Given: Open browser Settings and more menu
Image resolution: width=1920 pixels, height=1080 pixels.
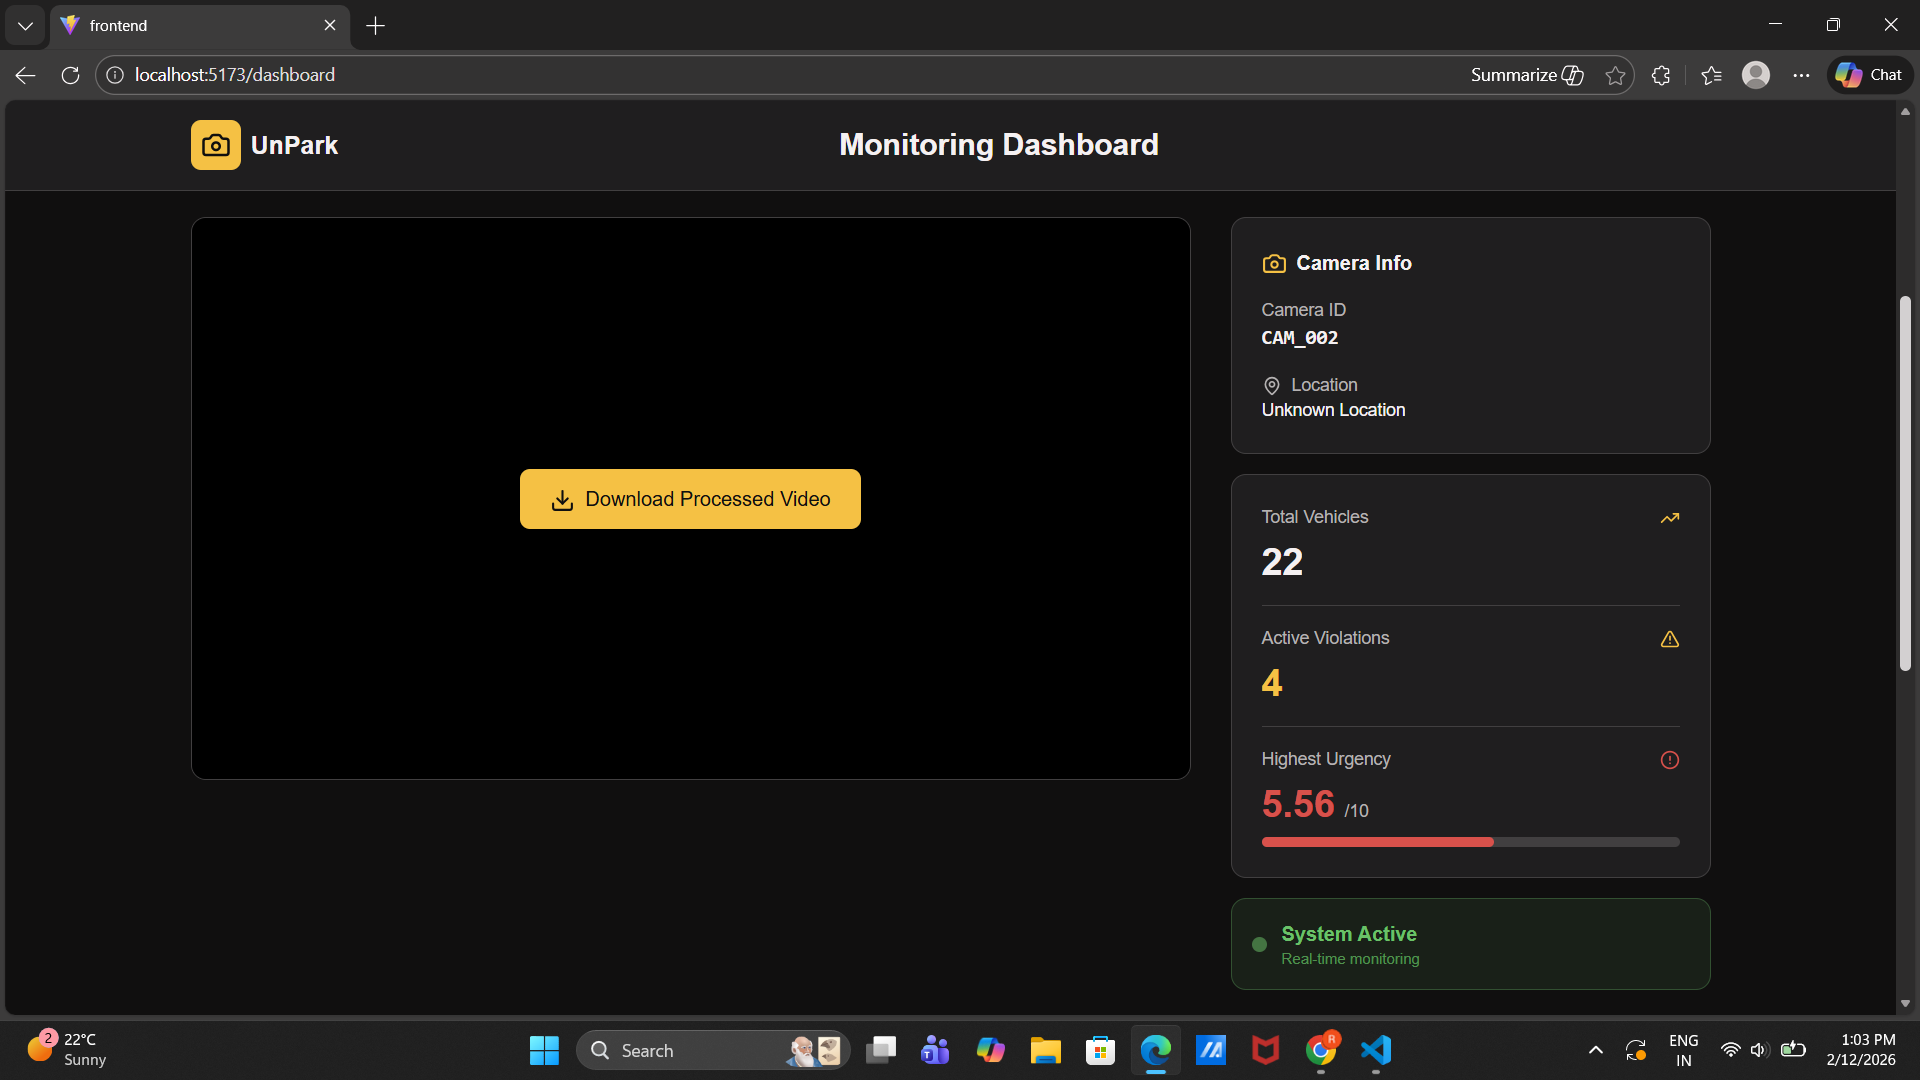Looking at the screenshot, I should 1801,75.
